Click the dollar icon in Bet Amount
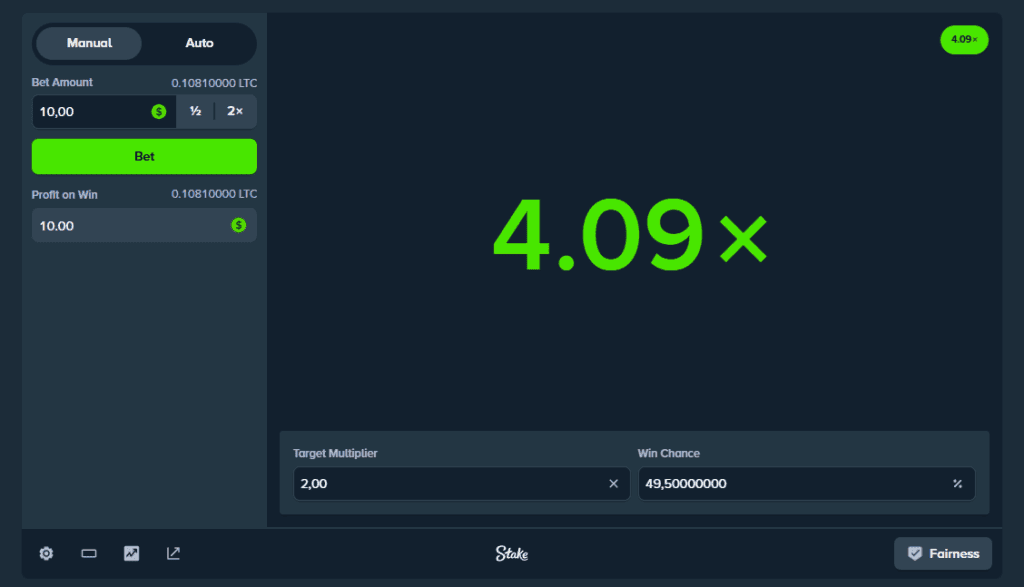The image size is (1024, 587). coord(159,112)
